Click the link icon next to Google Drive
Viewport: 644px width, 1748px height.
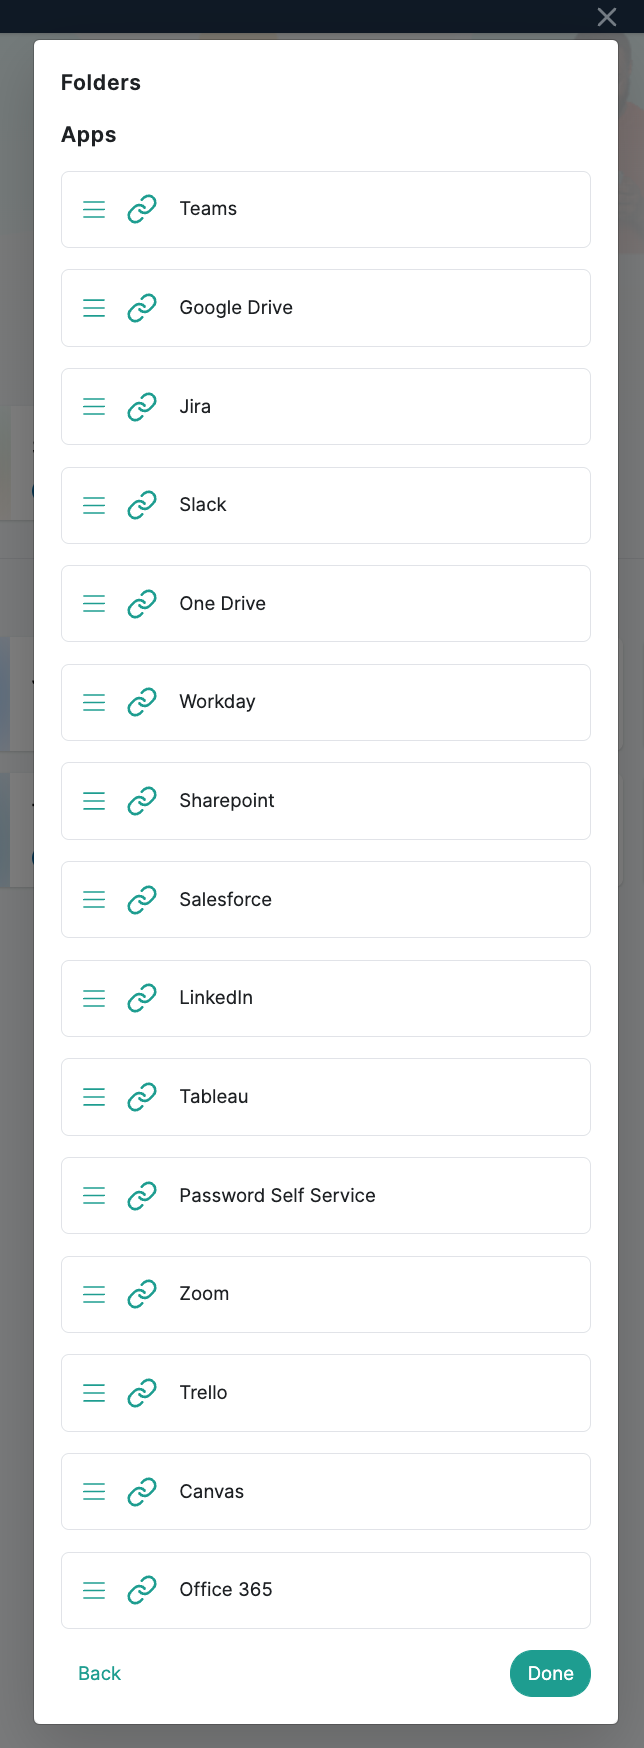142,308
